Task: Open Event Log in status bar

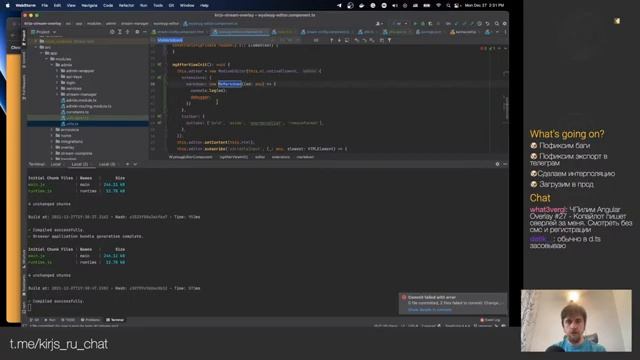Action: [490, 320]
